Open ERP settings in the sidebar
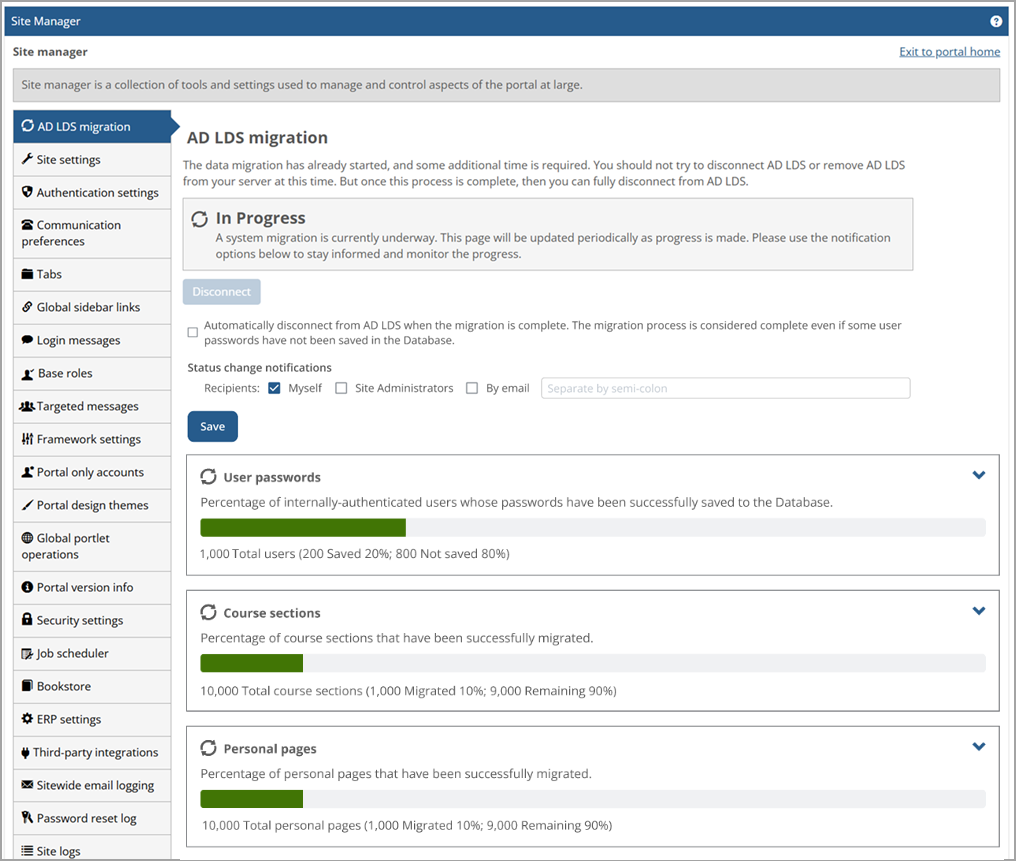This screenshot has height=861, width=1016. [92, 719]
